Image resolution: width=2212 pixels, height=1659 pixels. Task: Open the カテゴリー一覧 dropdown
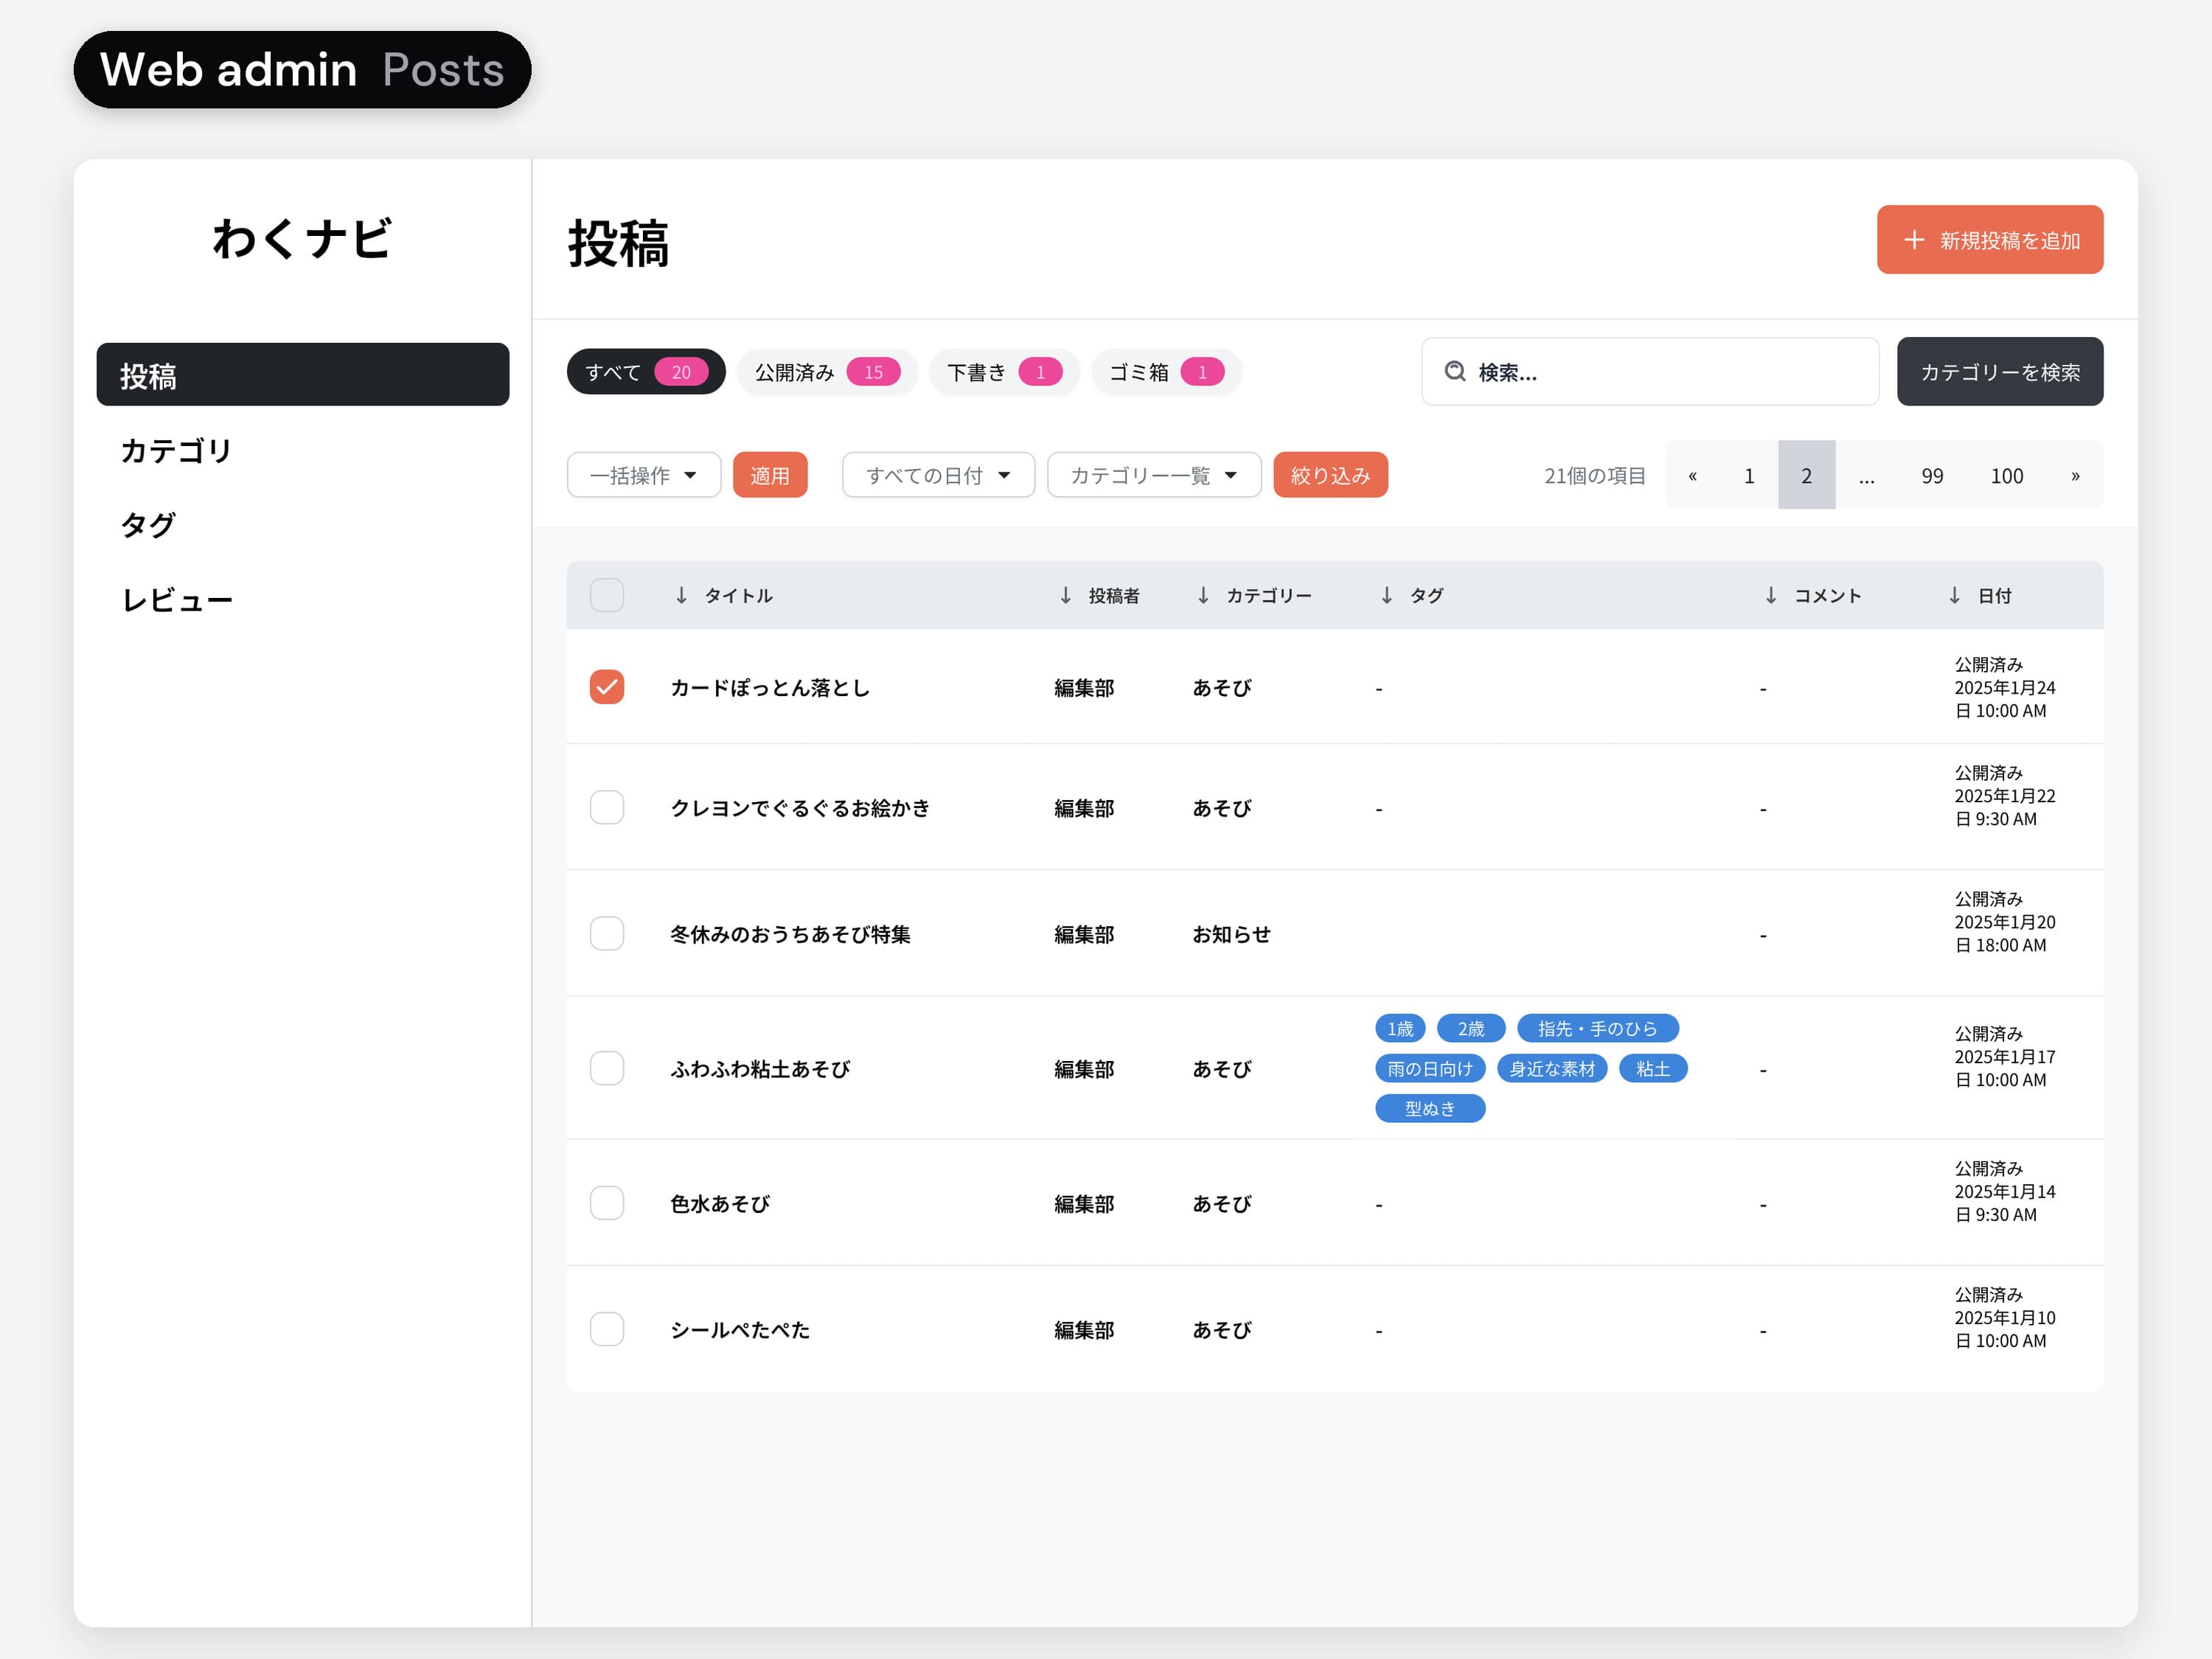click(x=1154, y=475)
